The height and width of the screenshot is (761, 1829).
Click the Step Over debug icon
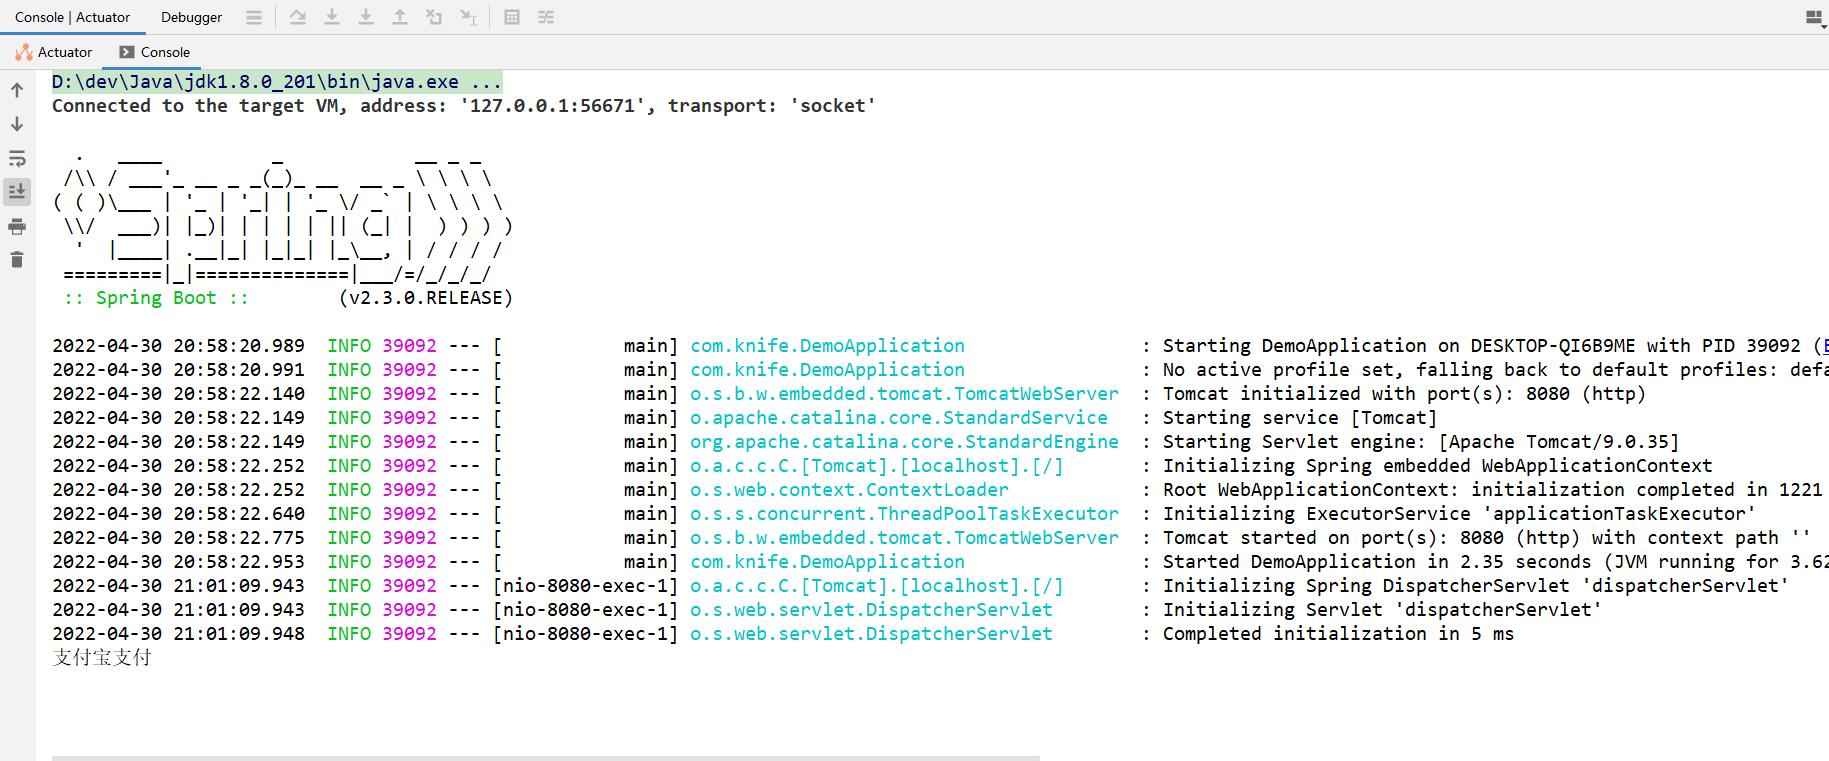click(298, 17)
